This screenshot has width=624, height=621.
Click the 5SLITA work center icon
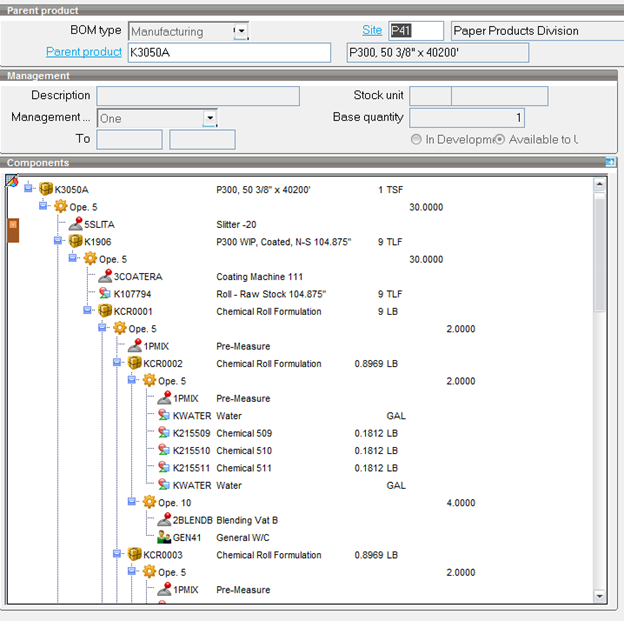pyautogui.click(x=75, y=225)
